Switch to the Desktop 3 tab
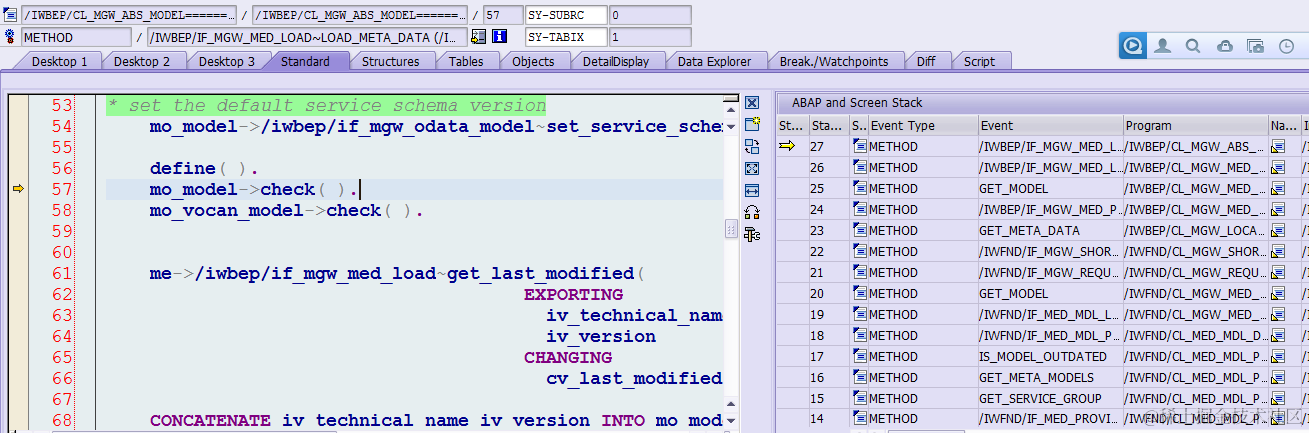Image resolution: width=1309 pixels, height=433 pixels. tap(226, 61)
